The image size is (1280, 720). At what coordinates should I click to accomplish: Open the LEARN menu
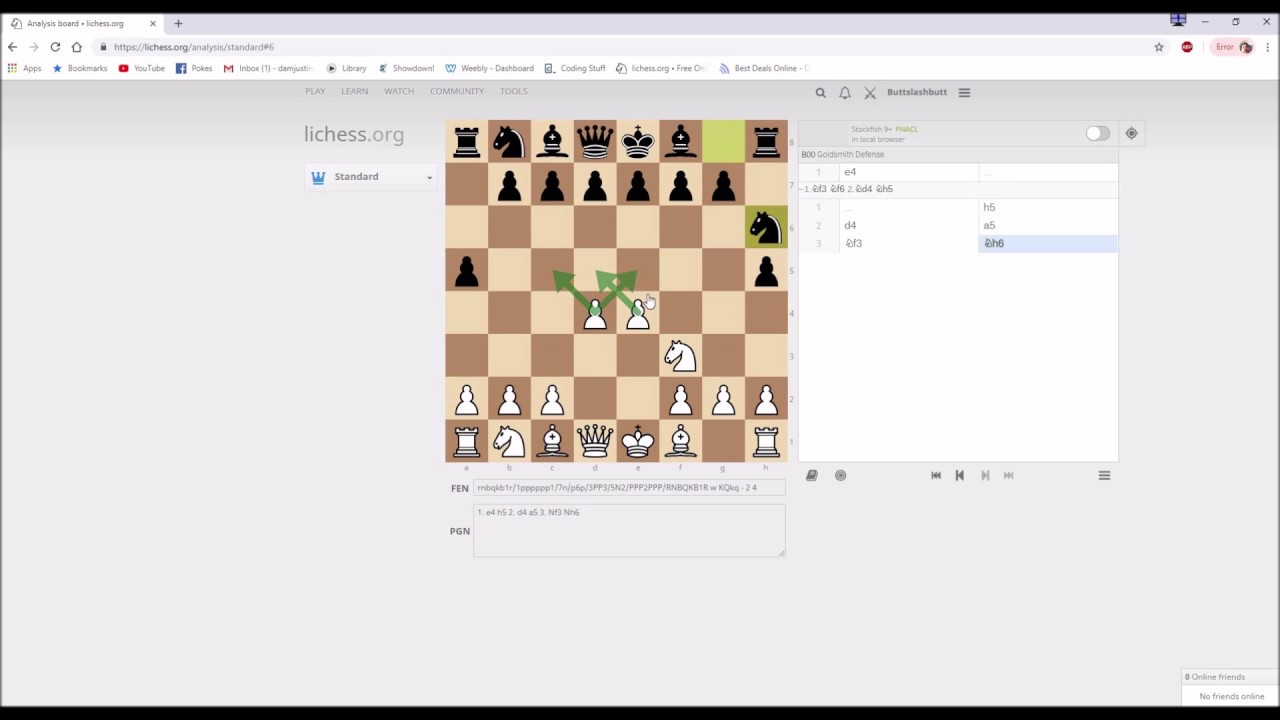[354, 91]
